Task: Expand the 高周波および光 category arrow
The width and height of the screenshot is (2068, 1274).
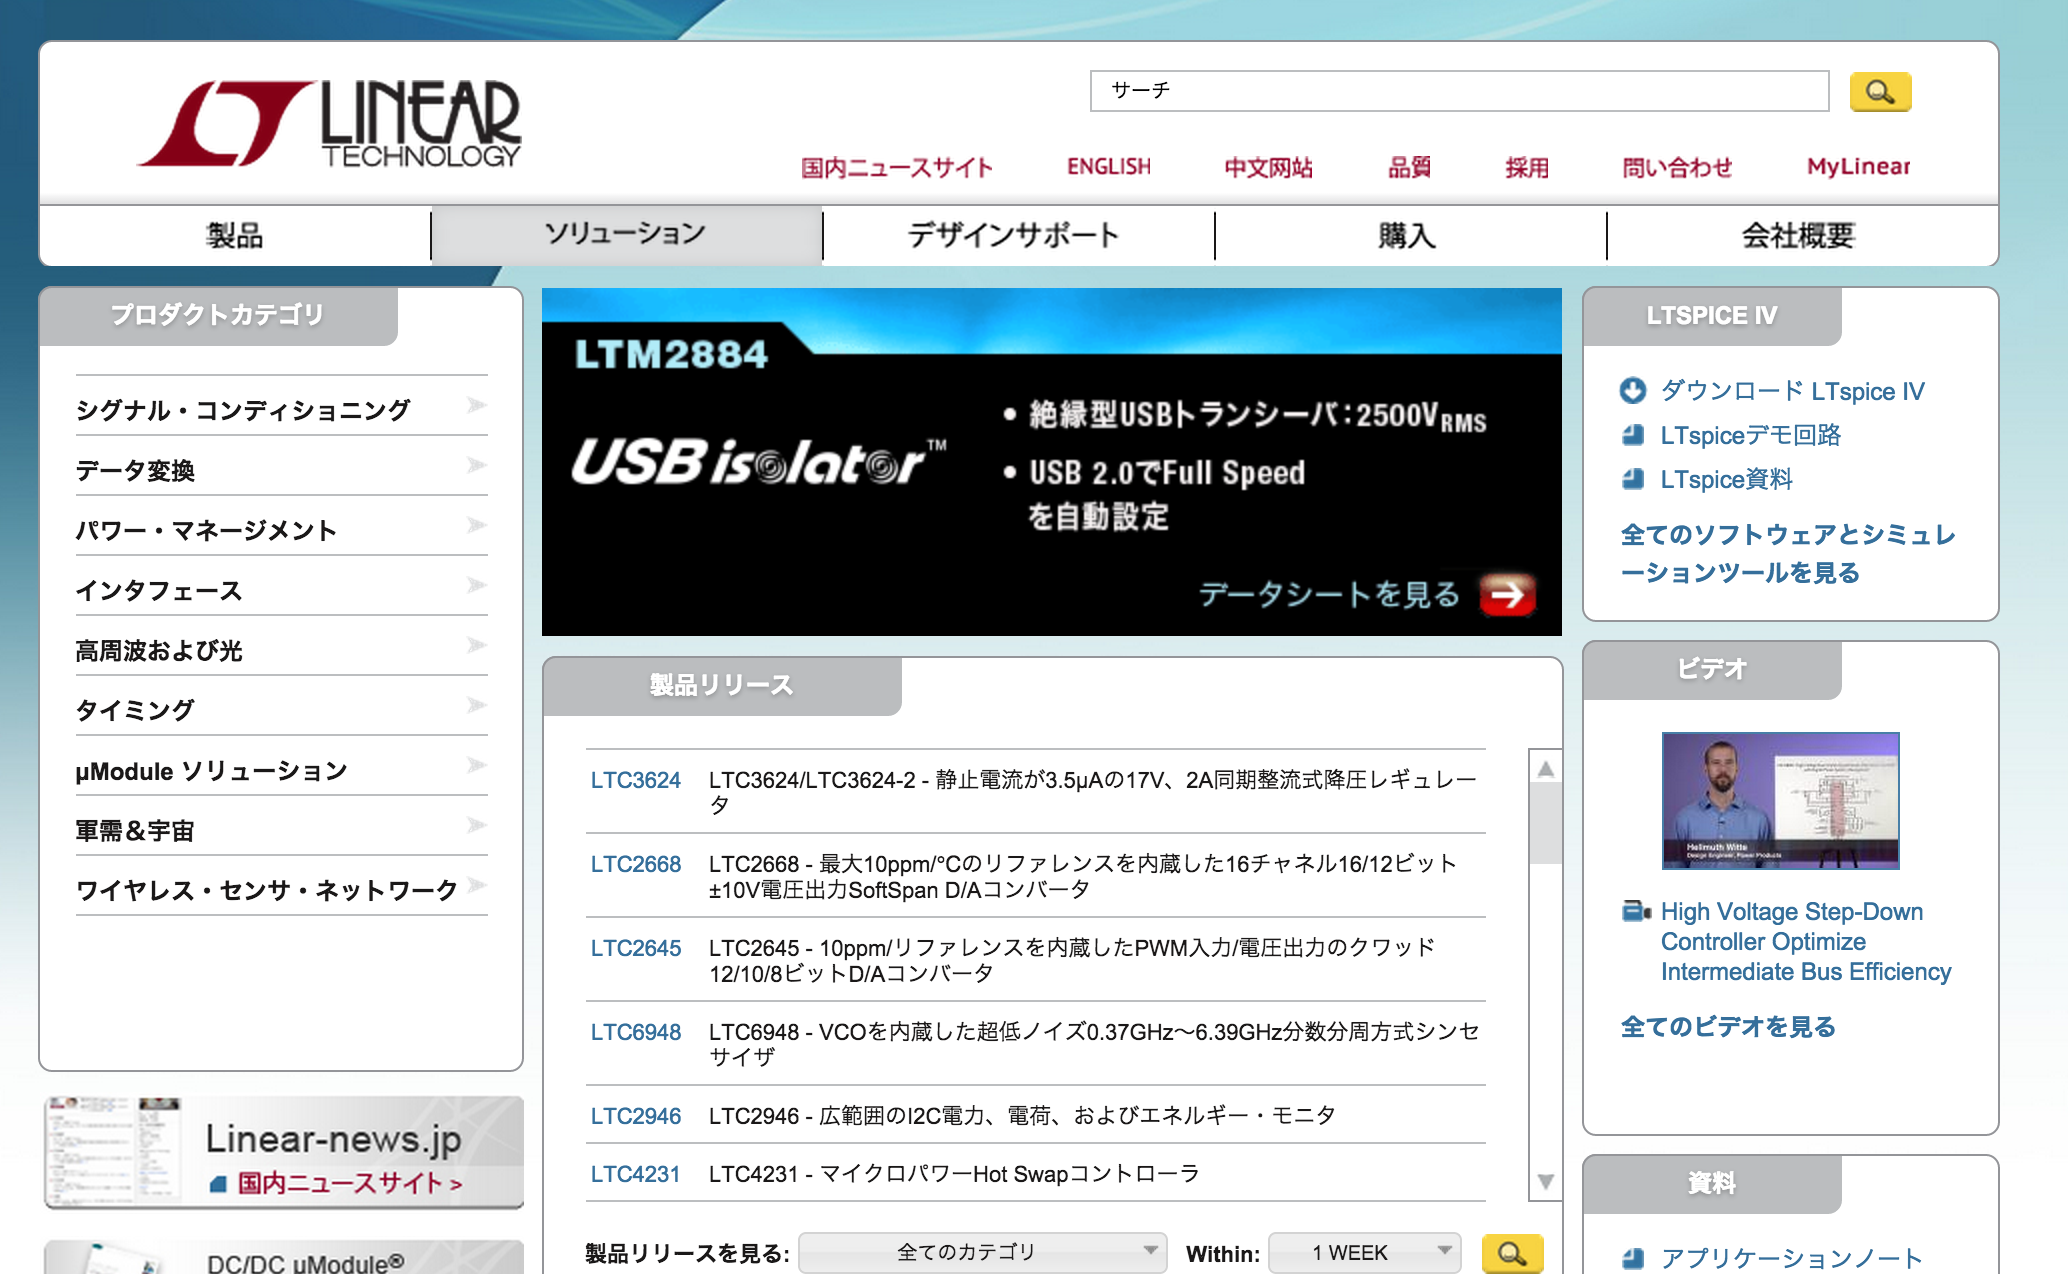Action: tap(476, 645)
